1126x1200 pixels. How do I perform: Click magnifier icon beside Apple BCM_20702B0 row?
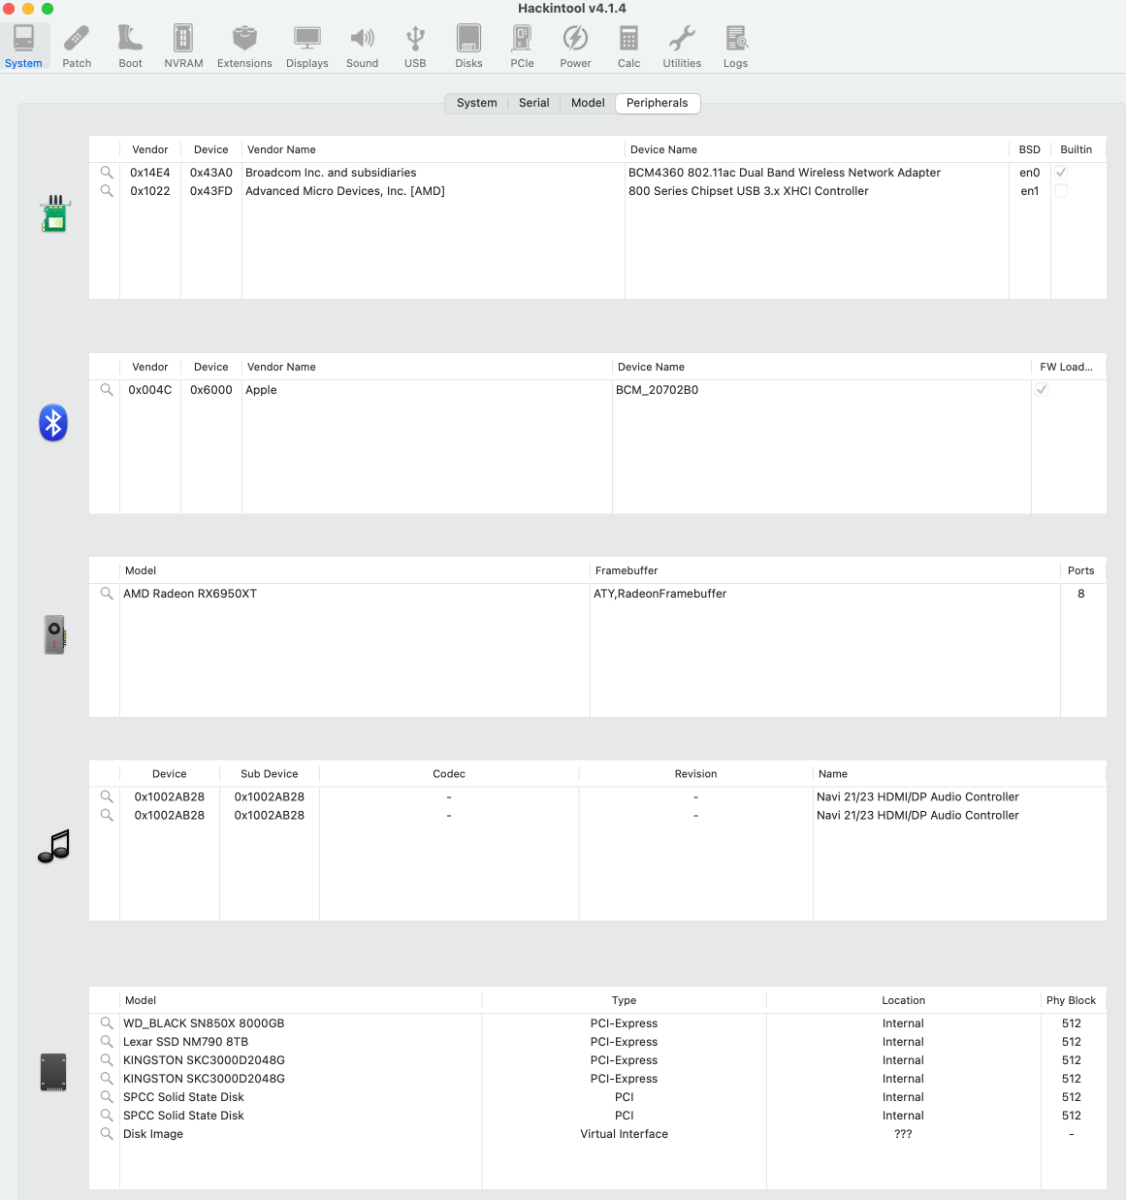106,389
